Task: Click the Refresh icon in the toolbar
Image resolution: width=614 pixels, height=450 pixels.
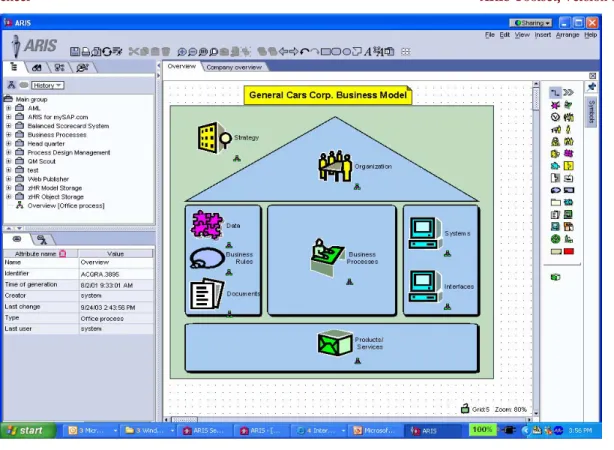Action: [107, 51]
